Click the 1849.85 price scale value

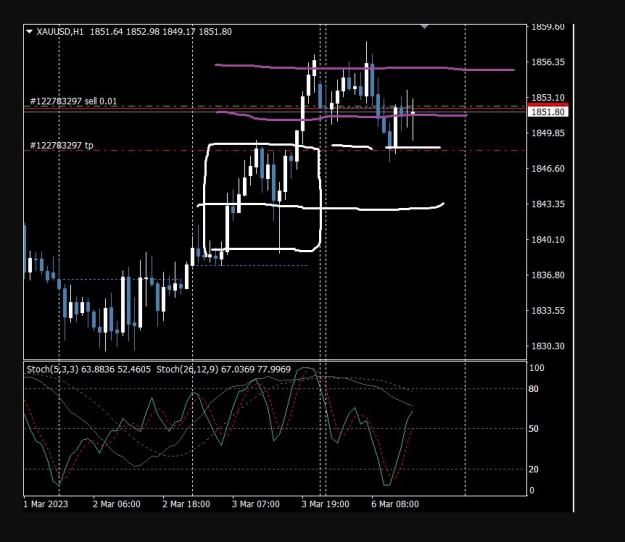[548, 133]
